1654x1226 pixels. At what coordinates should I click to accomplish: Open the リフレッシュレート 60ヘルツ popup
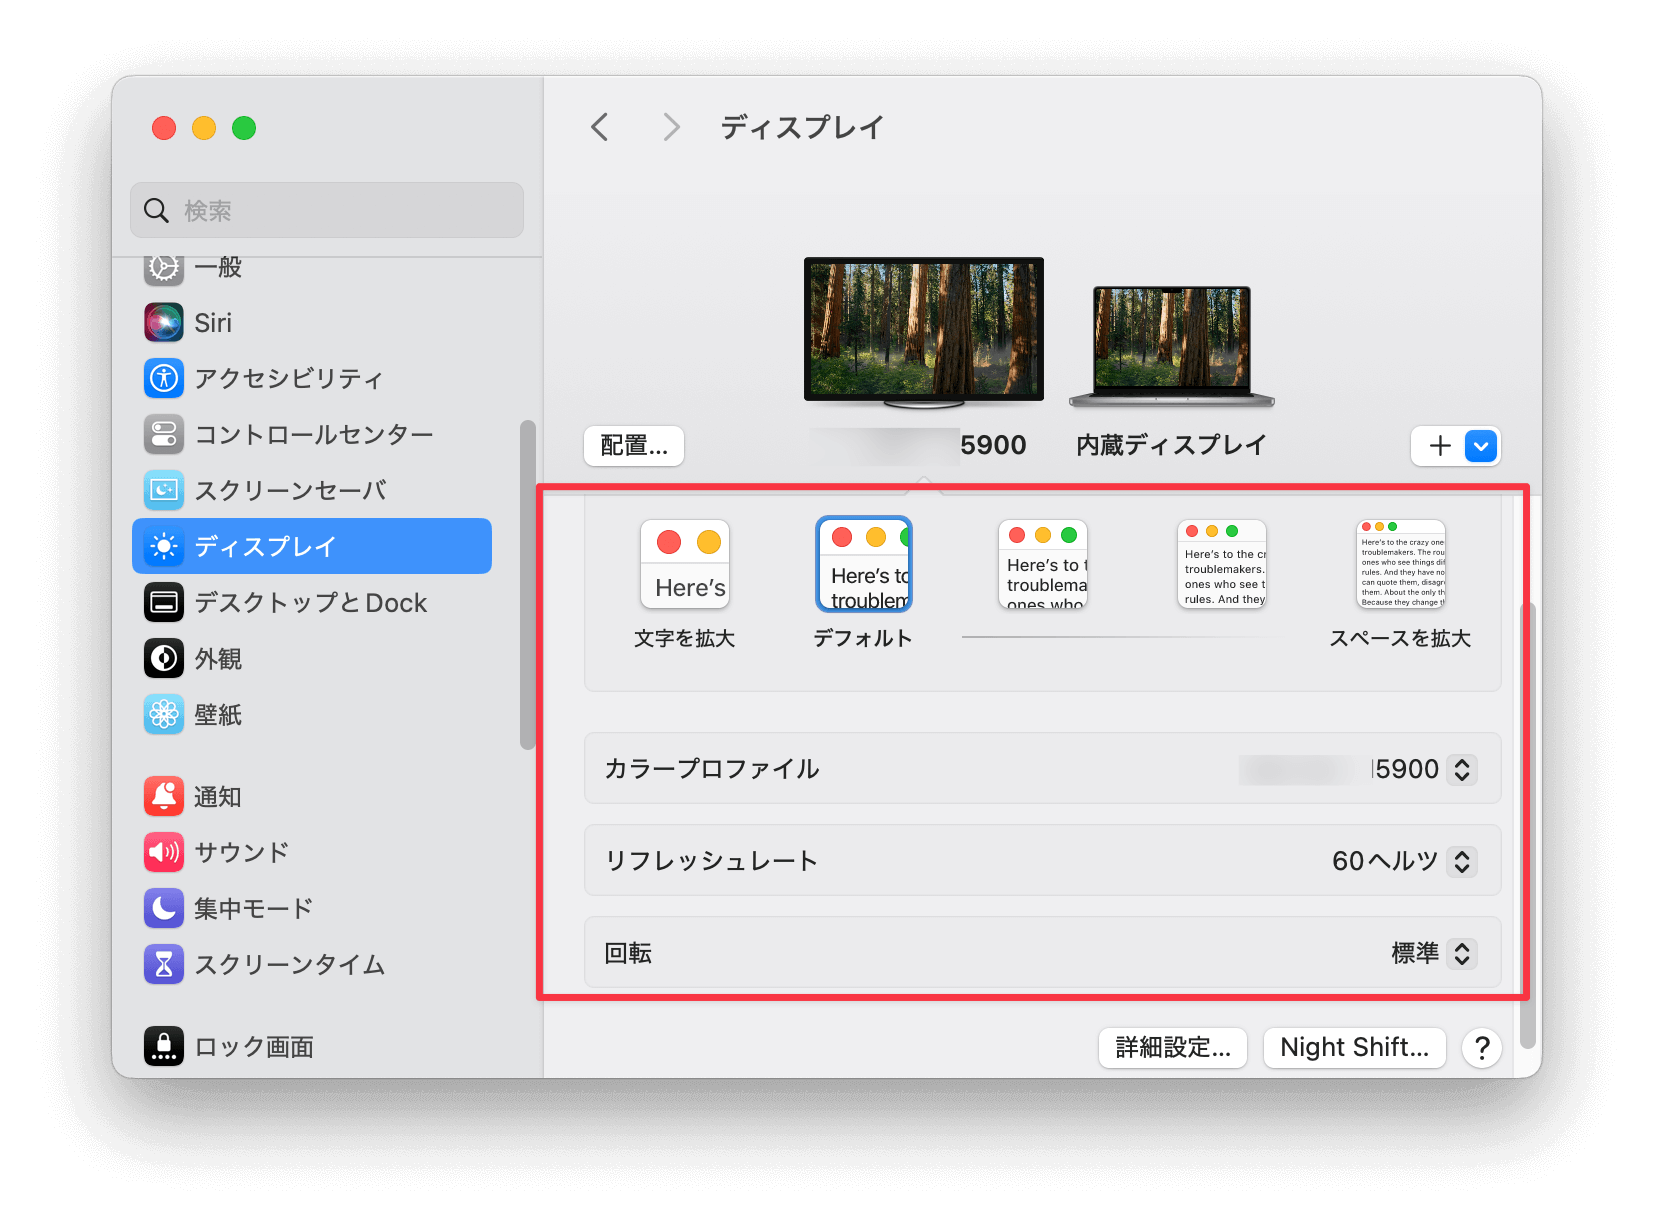pyautogui.click(x=1462, y=861)
